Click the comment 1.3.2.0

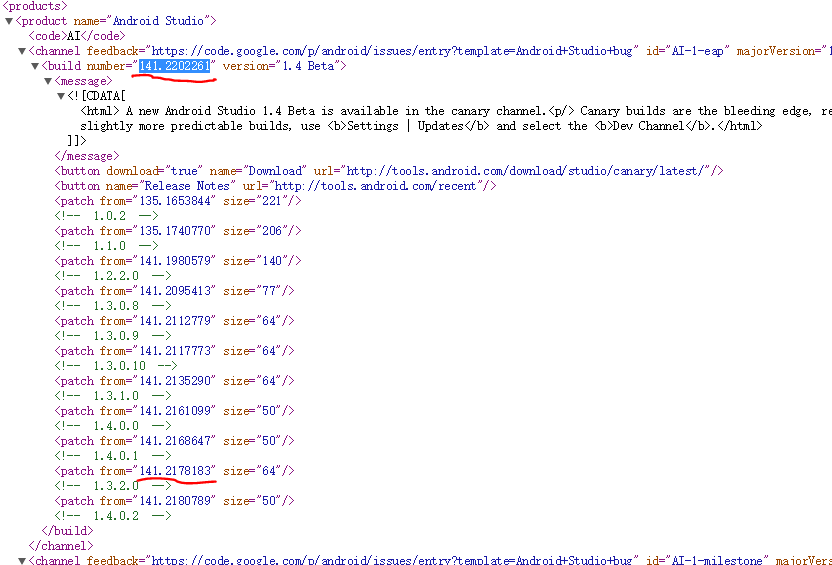click(x=113, y=486)
